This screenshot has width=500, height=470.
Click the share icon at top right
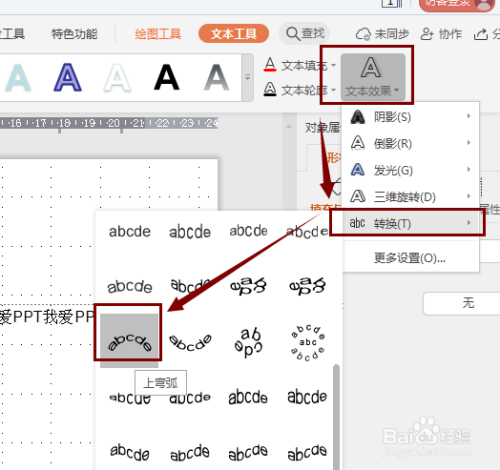481,34
